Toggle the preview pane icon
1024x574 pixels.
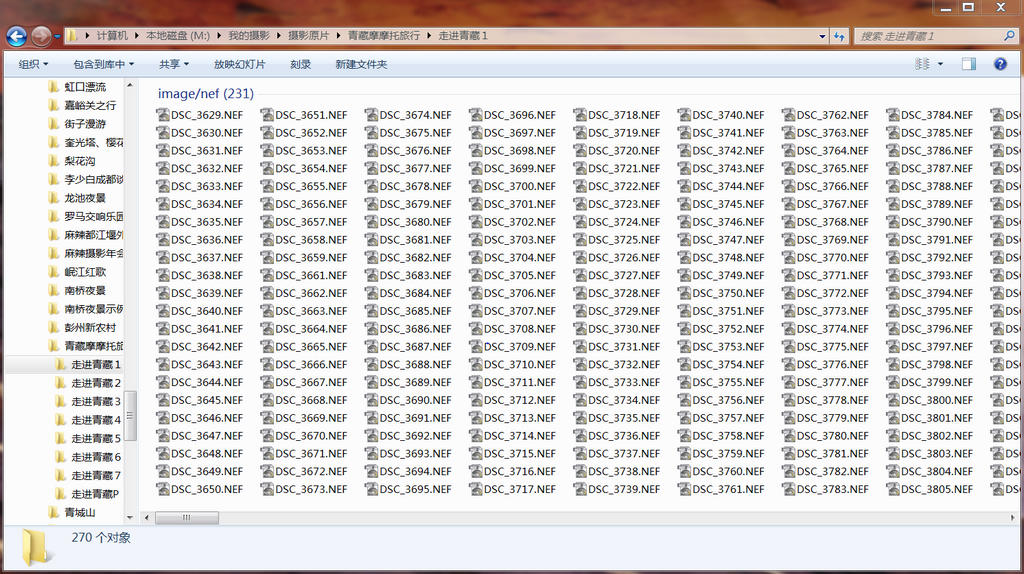(968, 64)
